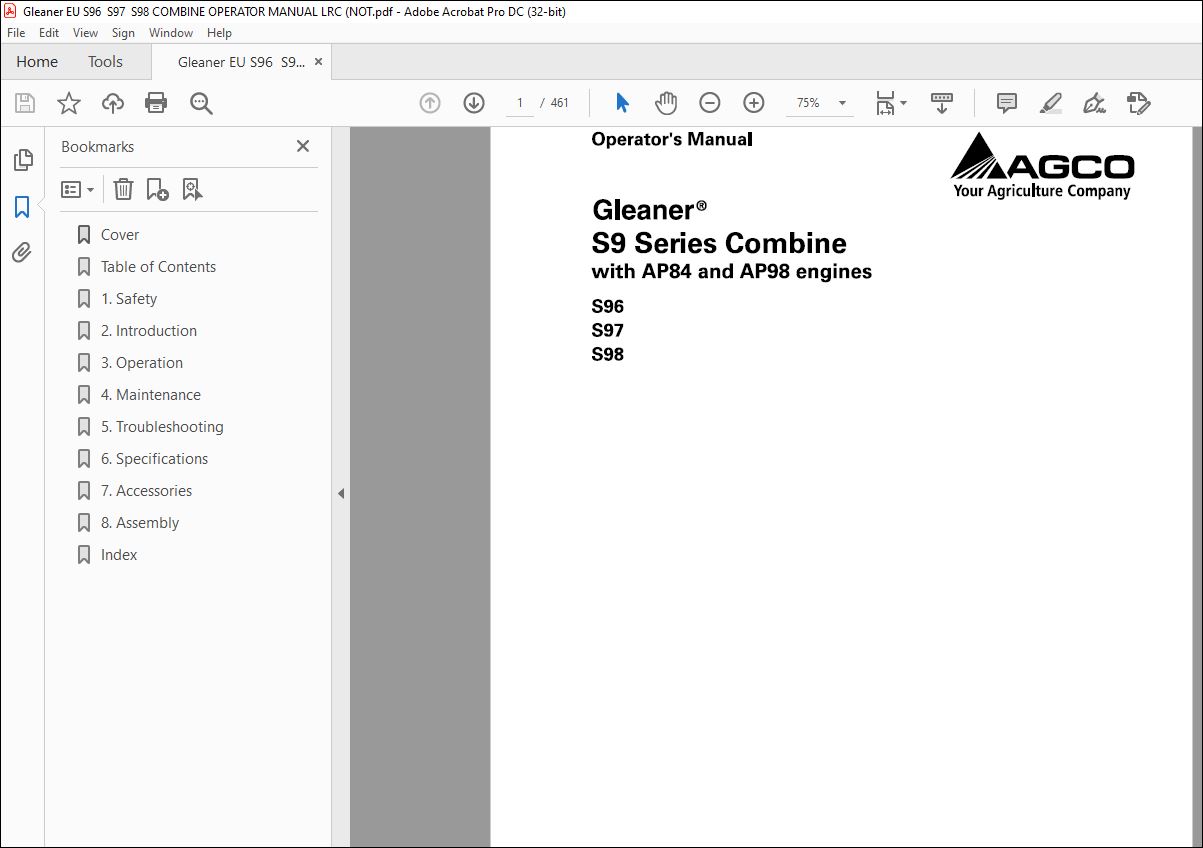Toggle the Bookmarks panel sidebar icon

pyautogui.click(x=22, y=207)
